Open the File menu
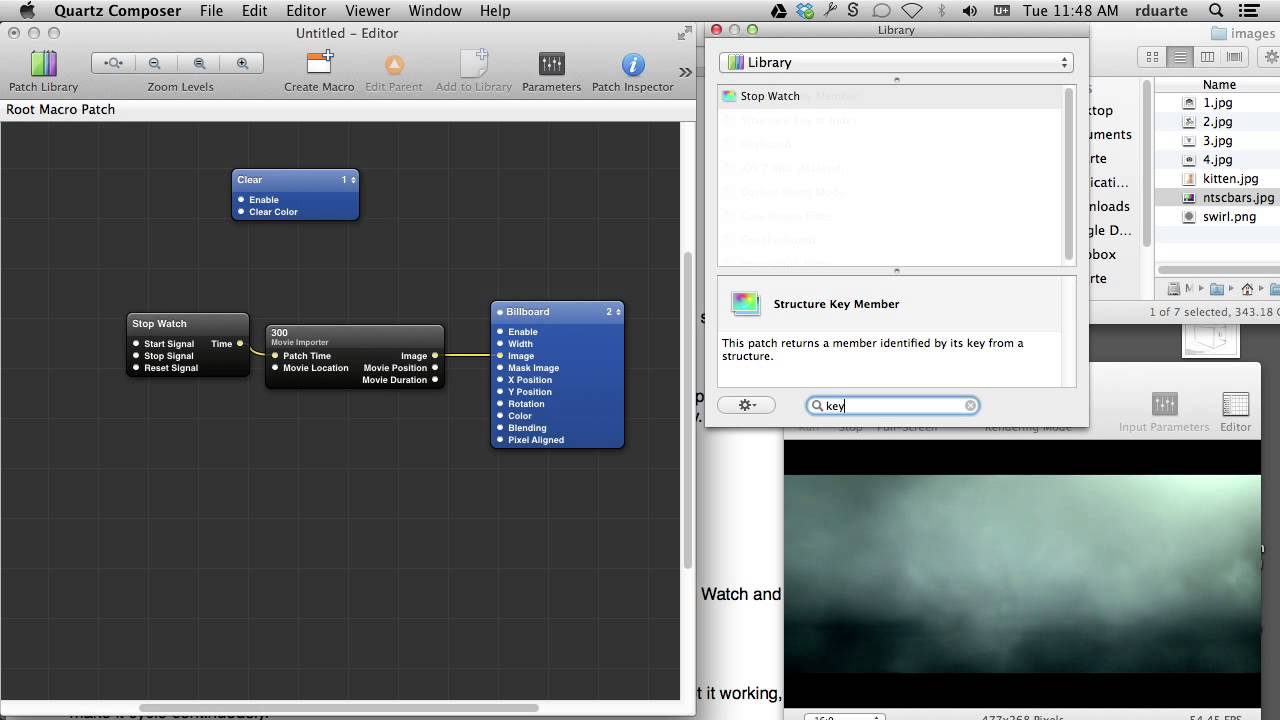 click(x=211, y=11)
